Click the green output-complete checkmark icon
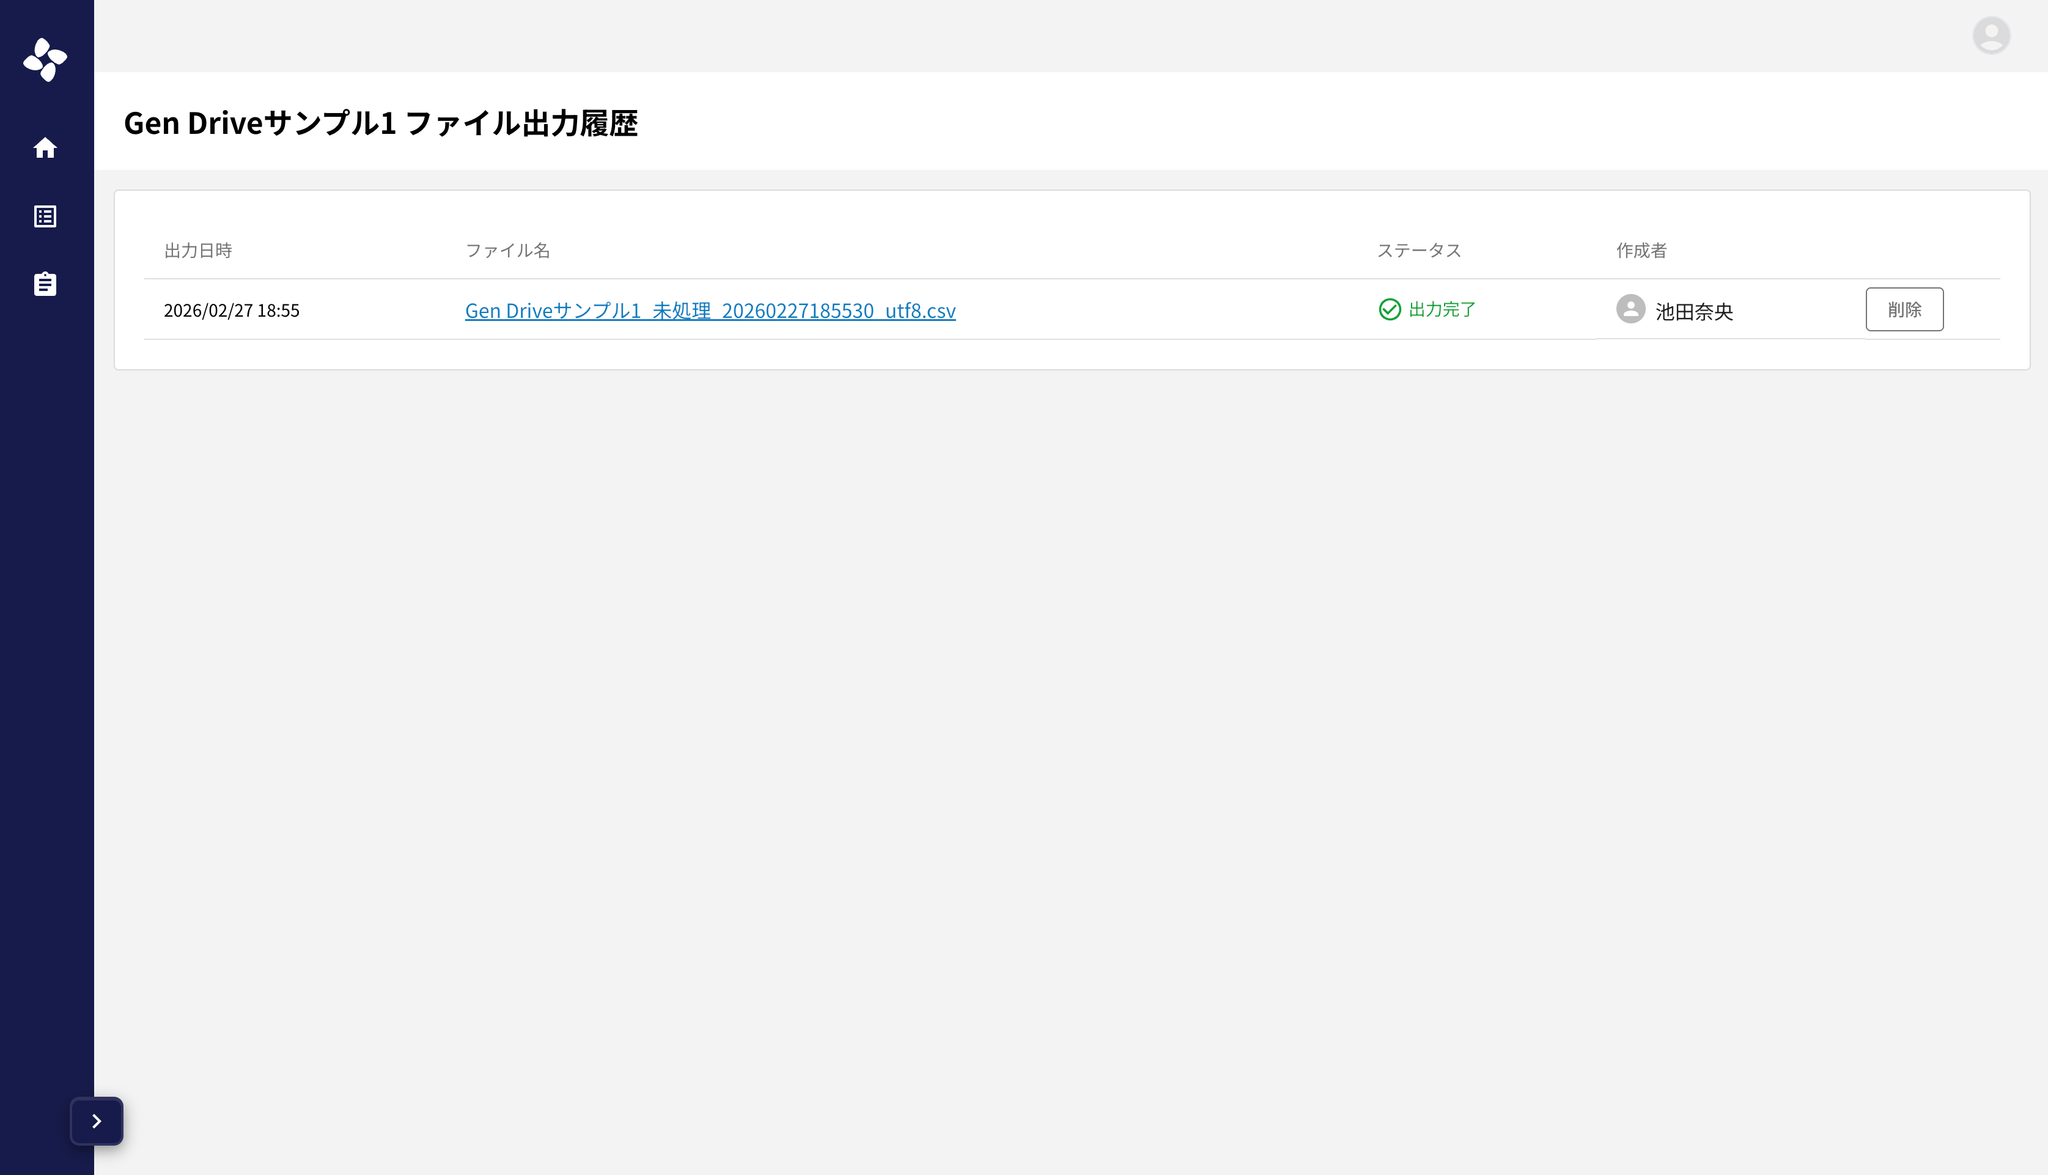Image resolution: width=2048 pixels, height=1175 pixels. coord(1389,310)
